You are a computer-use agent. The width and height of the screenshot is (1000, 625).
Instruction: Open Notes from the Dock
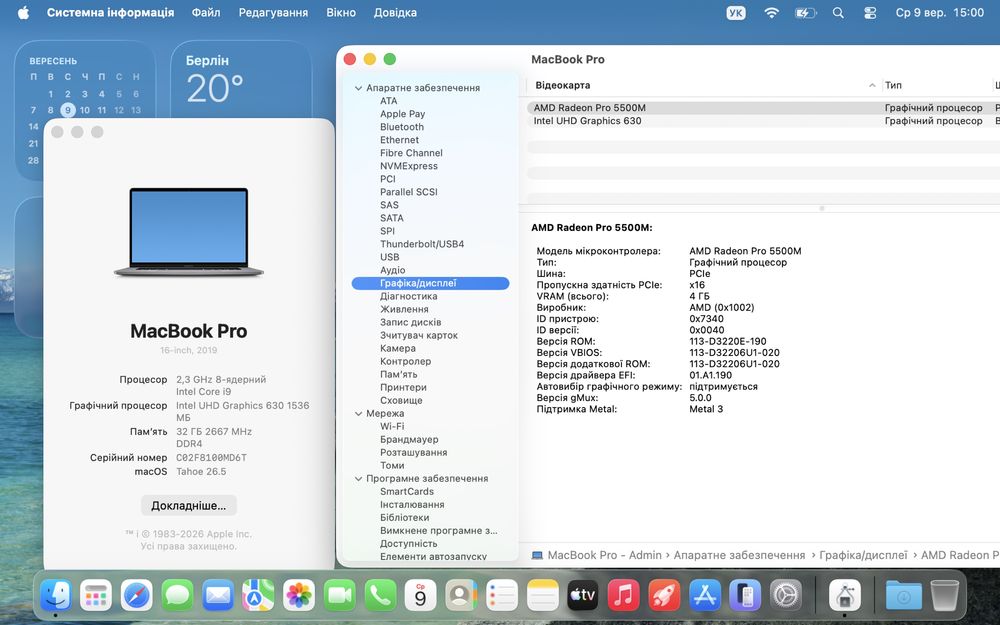543,596
